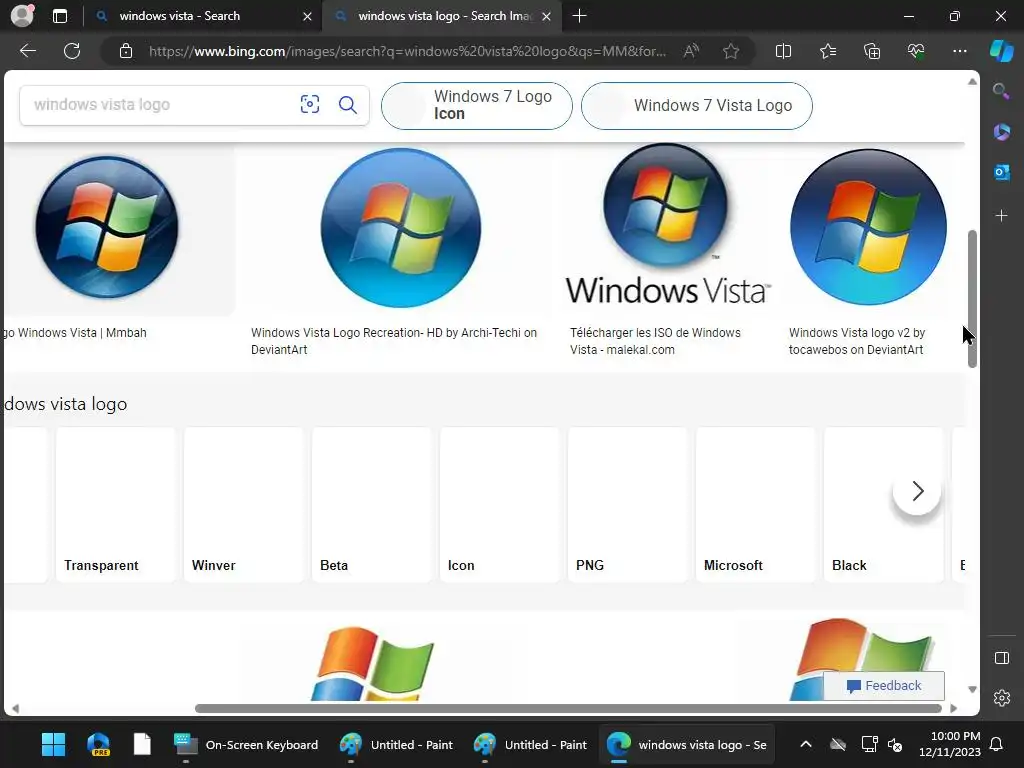Choose the Winver related search card
1024x768 pixels.
(x=244, y=504)
